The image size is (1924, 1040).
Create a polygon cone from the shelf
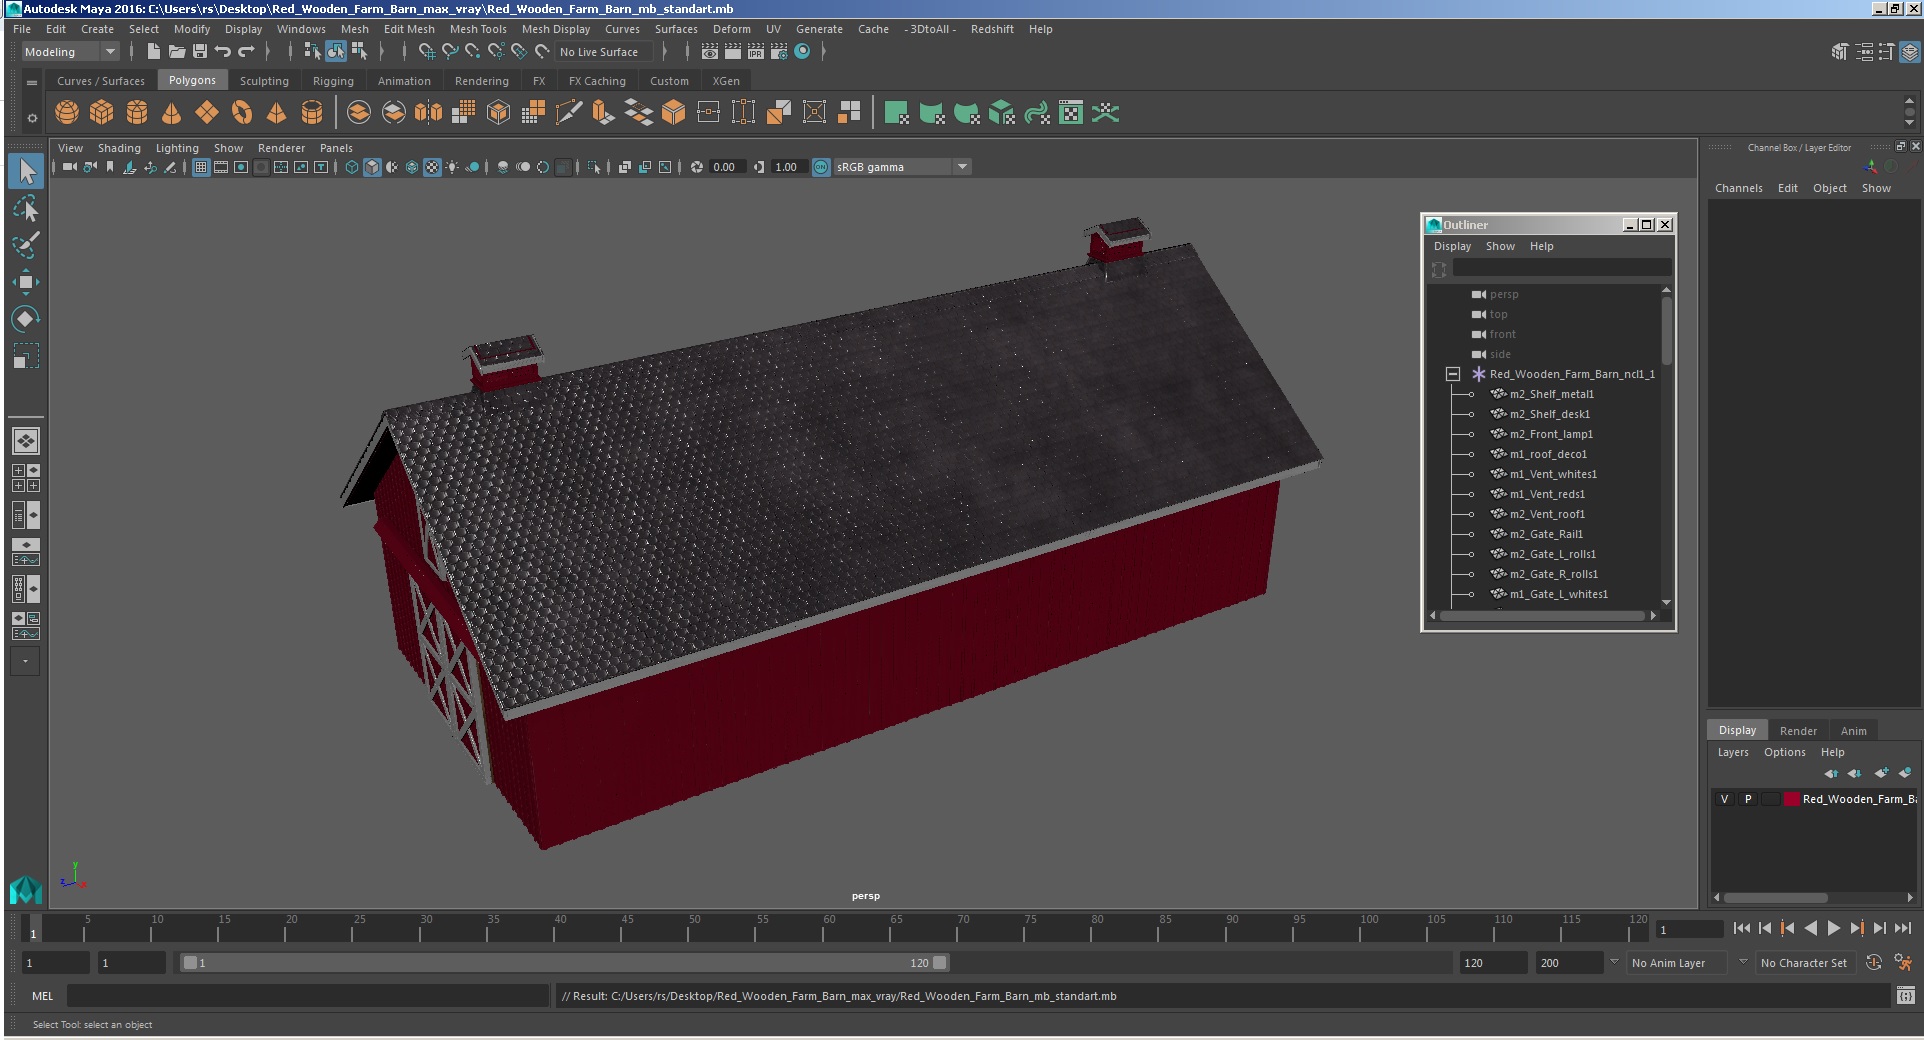(172, 113)
